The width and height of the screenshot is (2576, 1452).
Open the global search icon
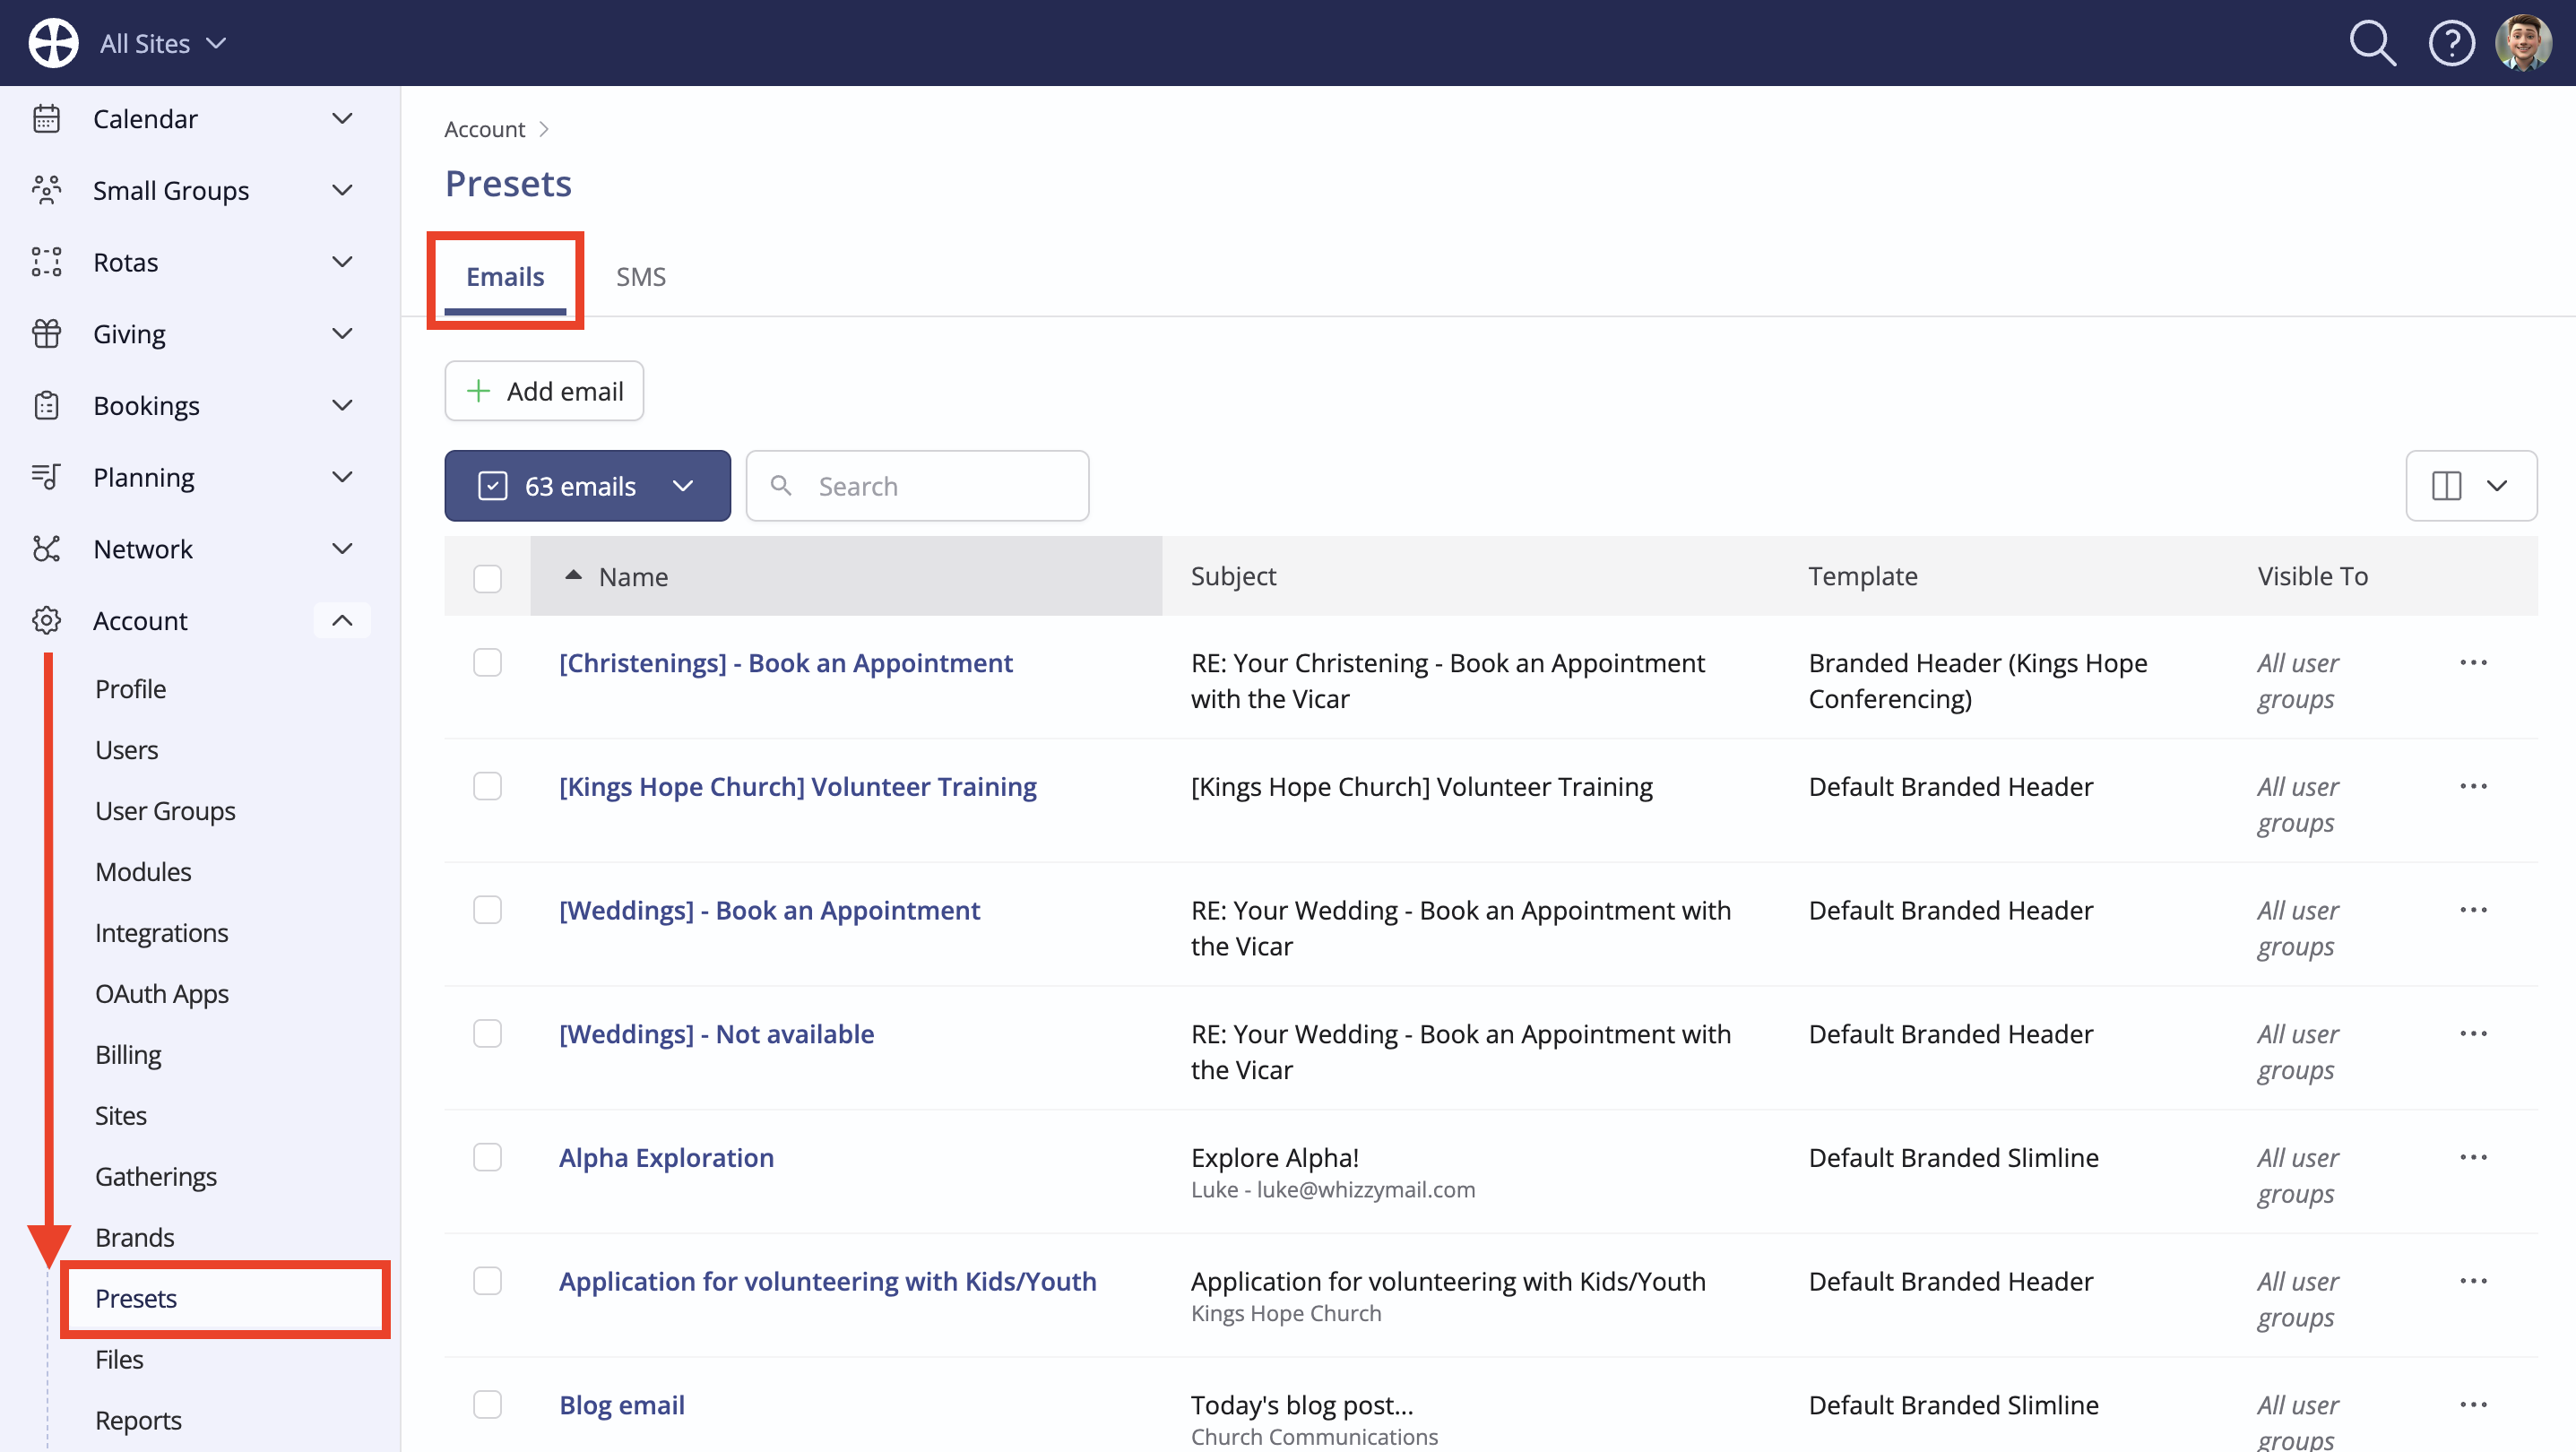pyautogui.click(x=2372, y=43)
